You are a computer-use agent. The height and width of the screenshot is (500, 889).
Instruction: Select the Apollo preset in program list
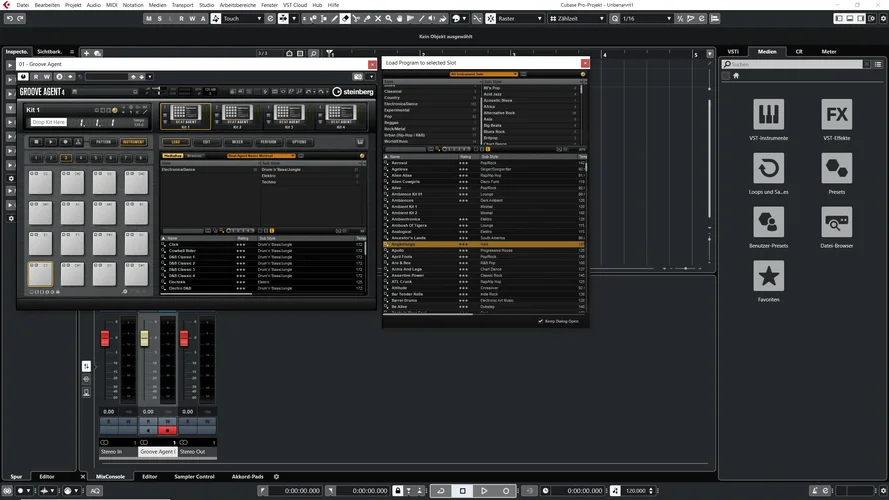397,250
